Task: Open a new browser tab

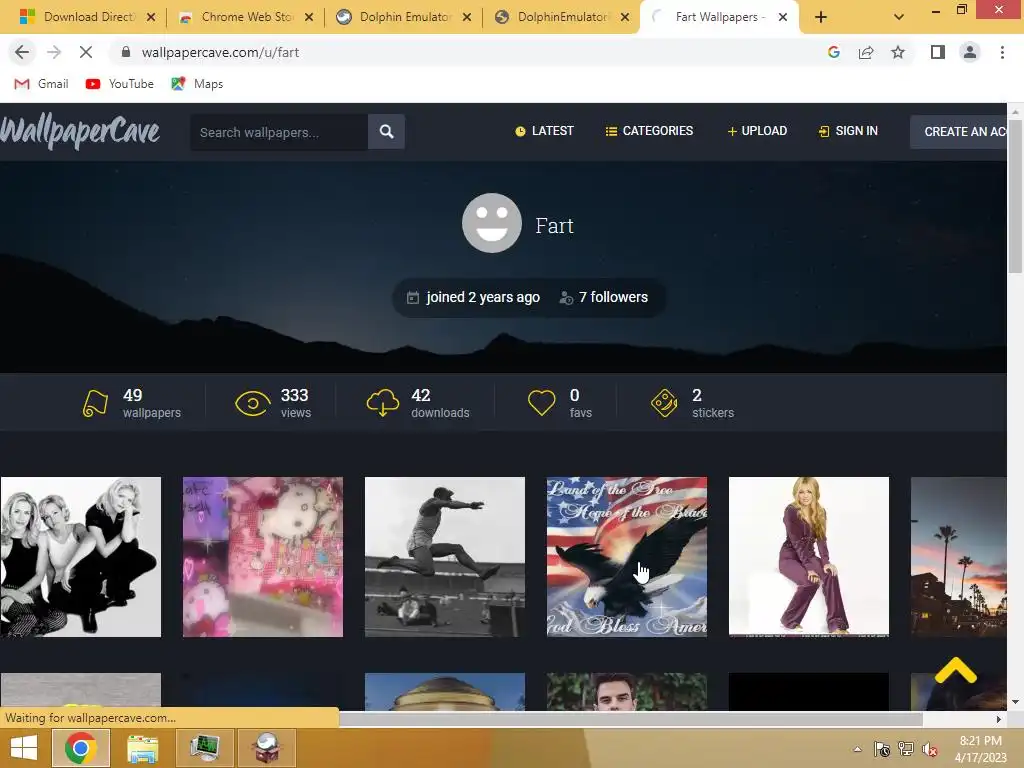Action: [x=821, y=17]
